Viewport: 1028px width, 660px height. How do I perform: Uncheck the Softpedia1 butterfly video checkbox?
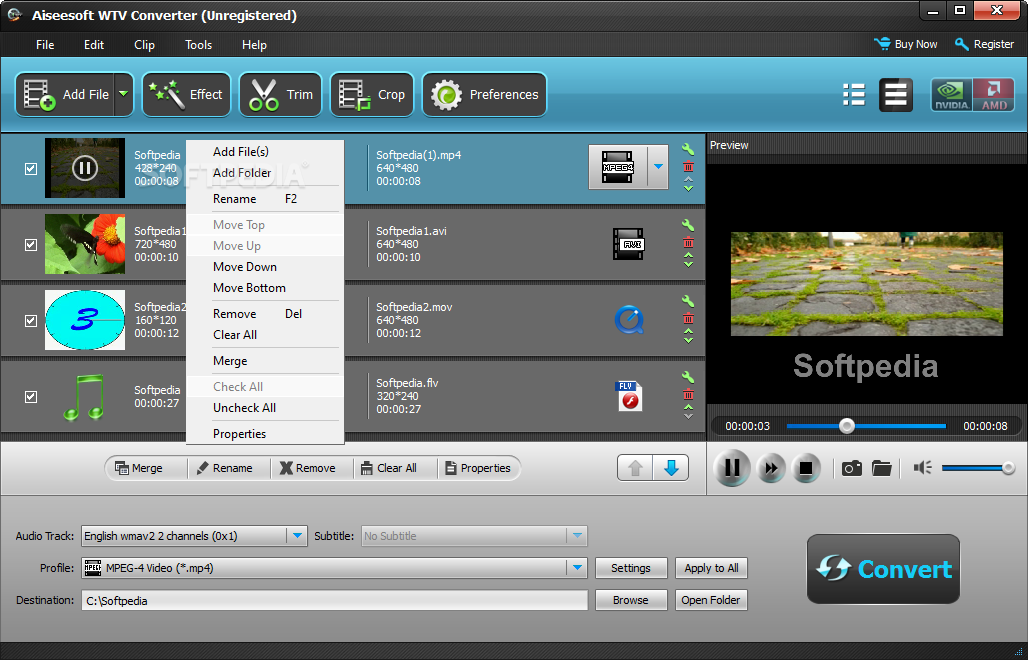pyautogui.click(x=31, y=244)
